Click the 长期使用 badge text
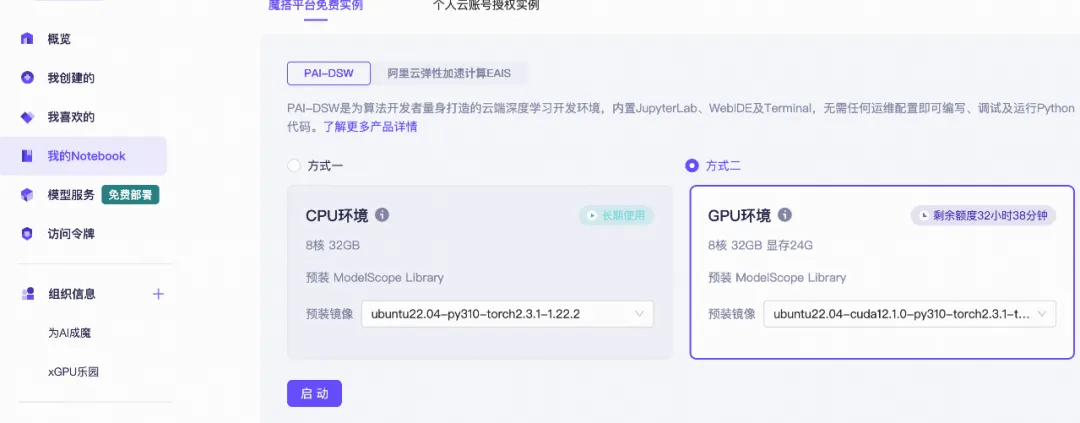Screen dimensions: 1080x423 pos(623,216)
